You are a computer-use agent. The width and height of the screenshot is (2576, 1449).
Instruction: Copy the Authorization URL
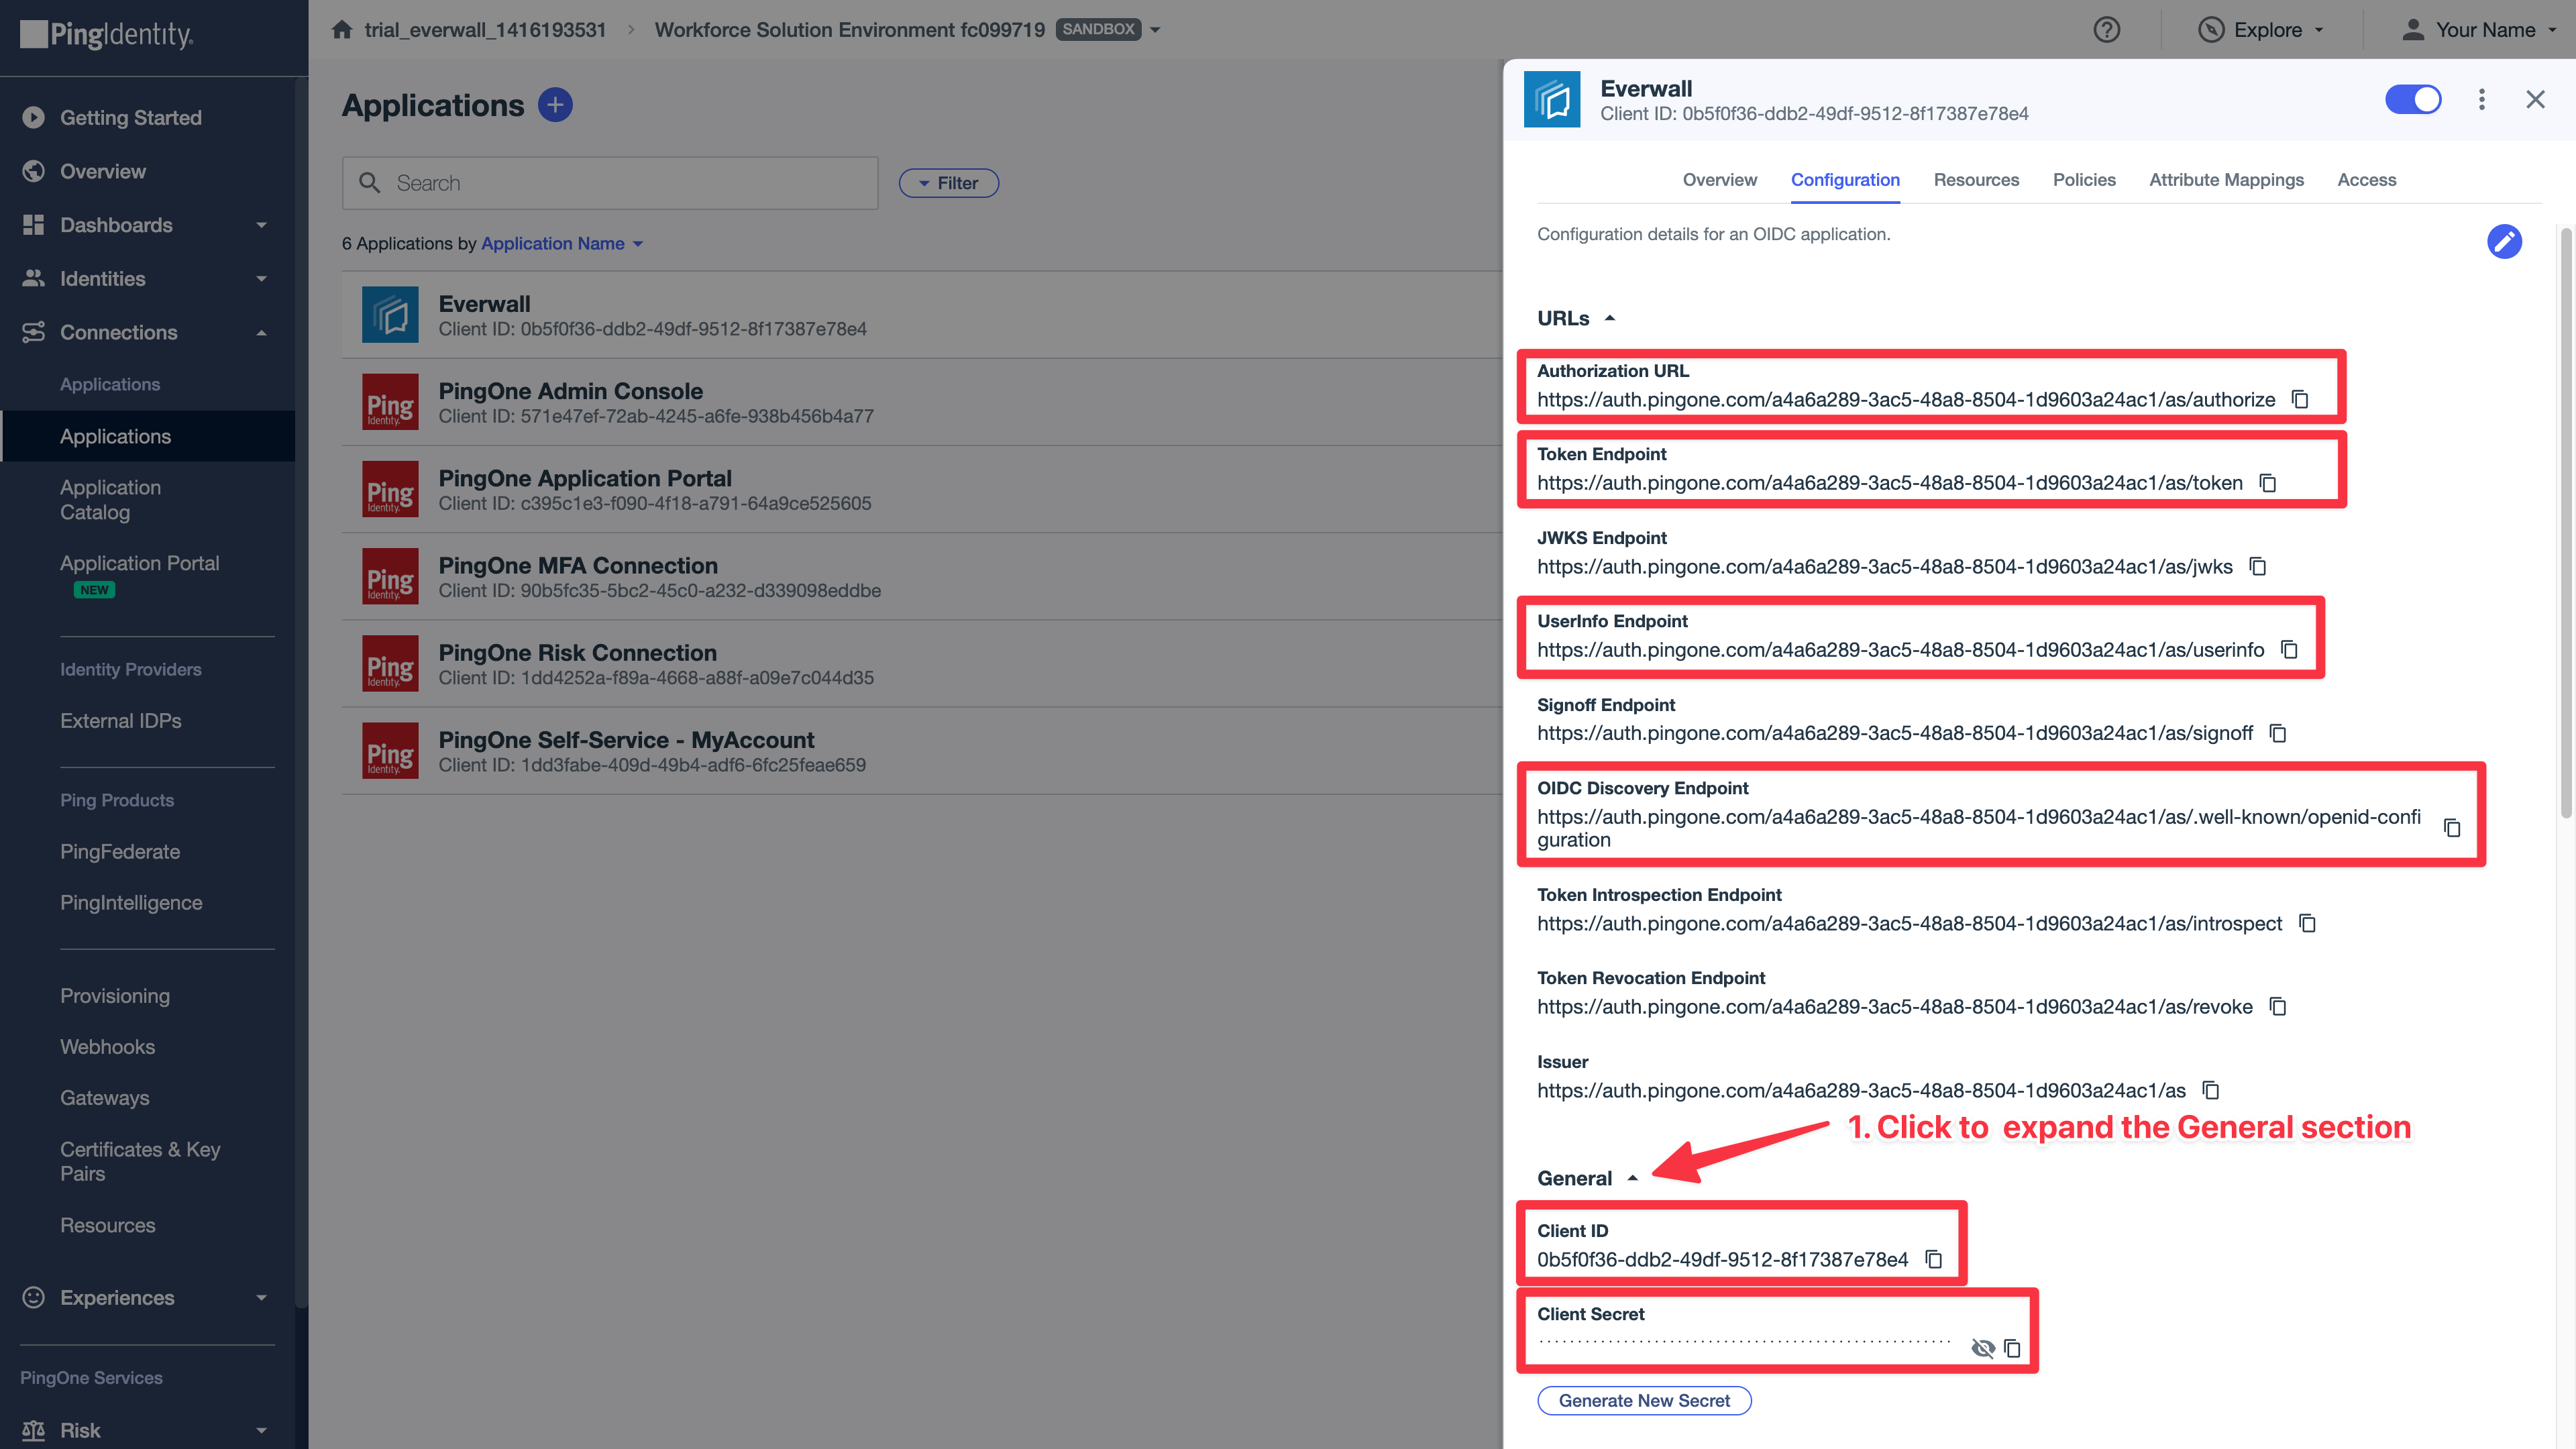pos(2300,399)
